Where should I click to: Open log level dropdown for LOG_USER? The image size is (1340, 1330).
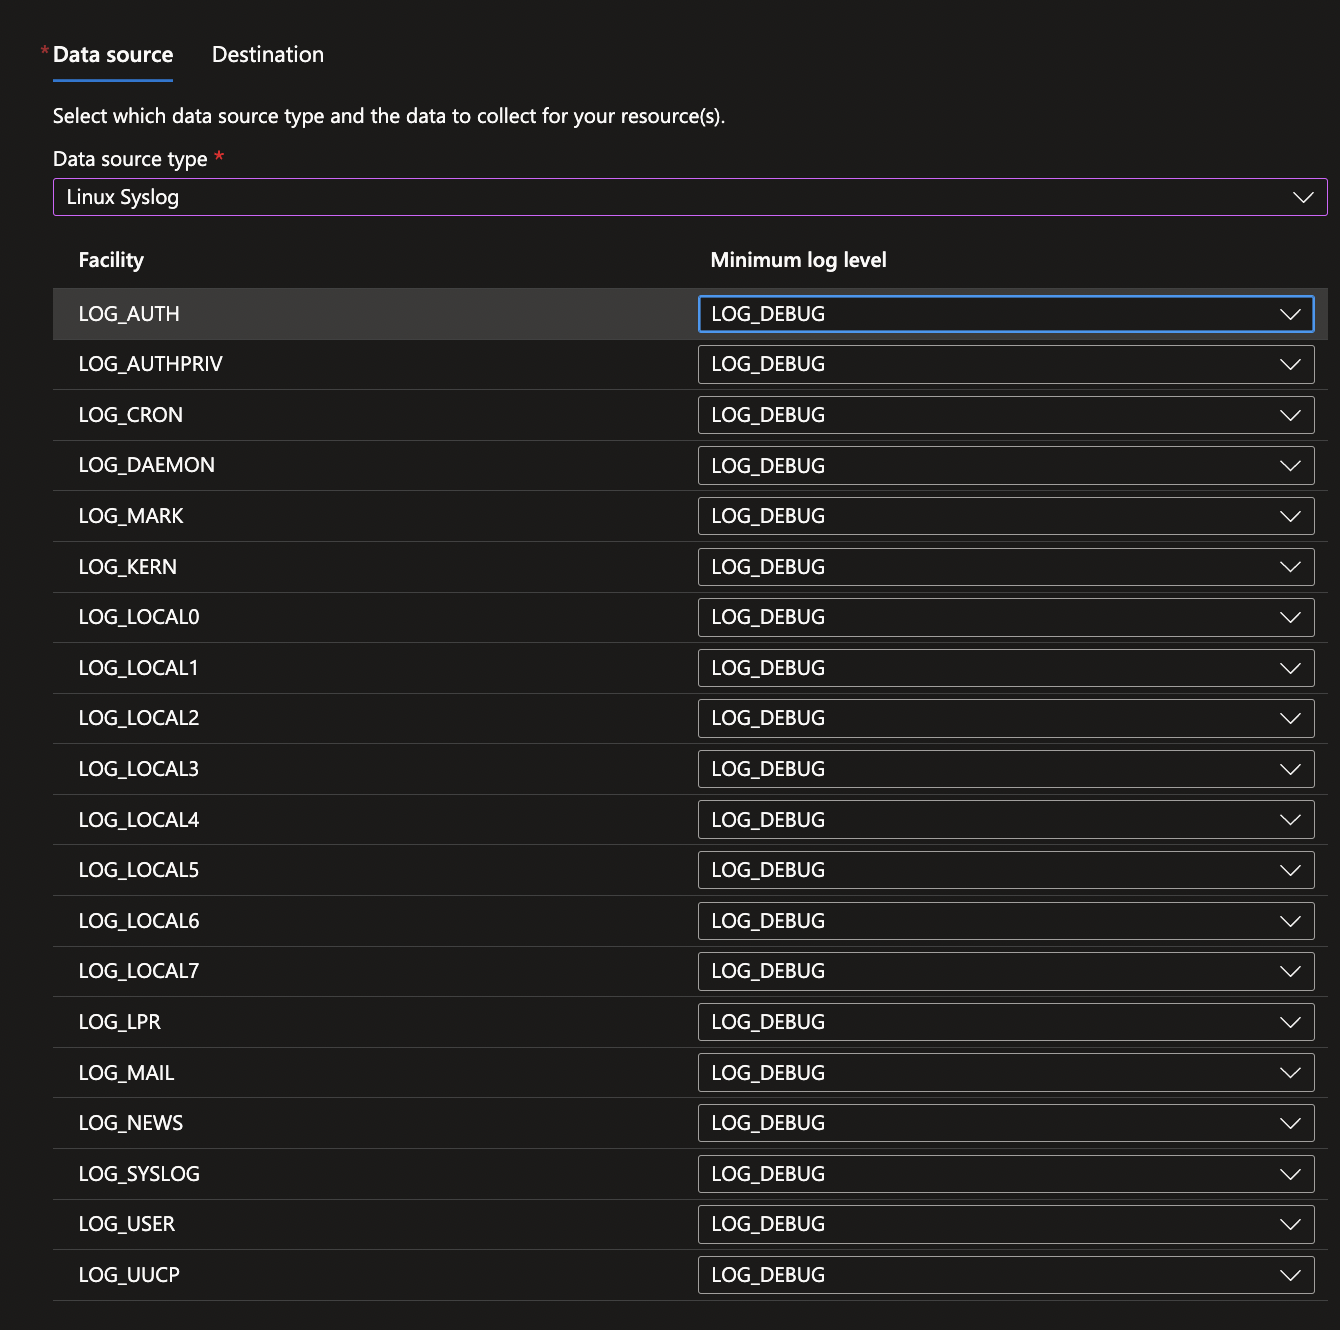(1006, 1224)
